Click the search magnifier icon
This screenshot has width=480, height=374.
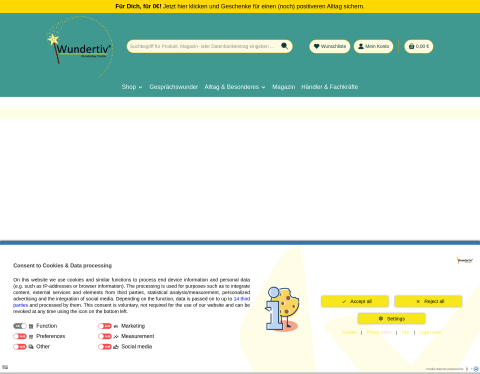point(284,46)
